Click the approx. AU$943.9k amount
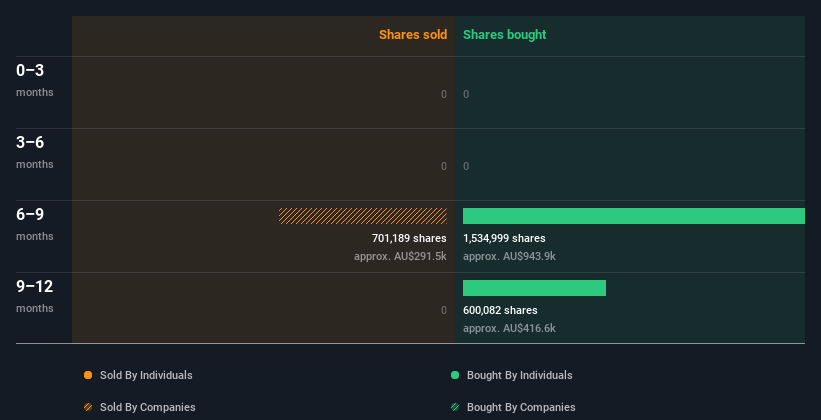Screen dimensions: 821x420 click(509, 257)
